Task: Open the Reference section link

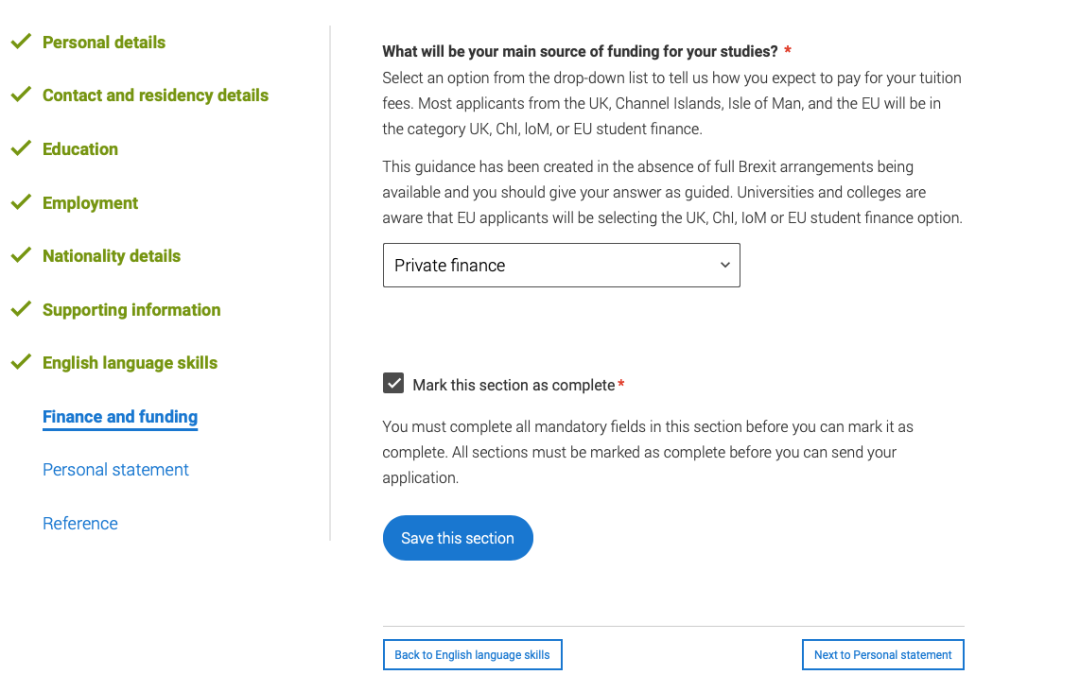Action: coord(80,523)
